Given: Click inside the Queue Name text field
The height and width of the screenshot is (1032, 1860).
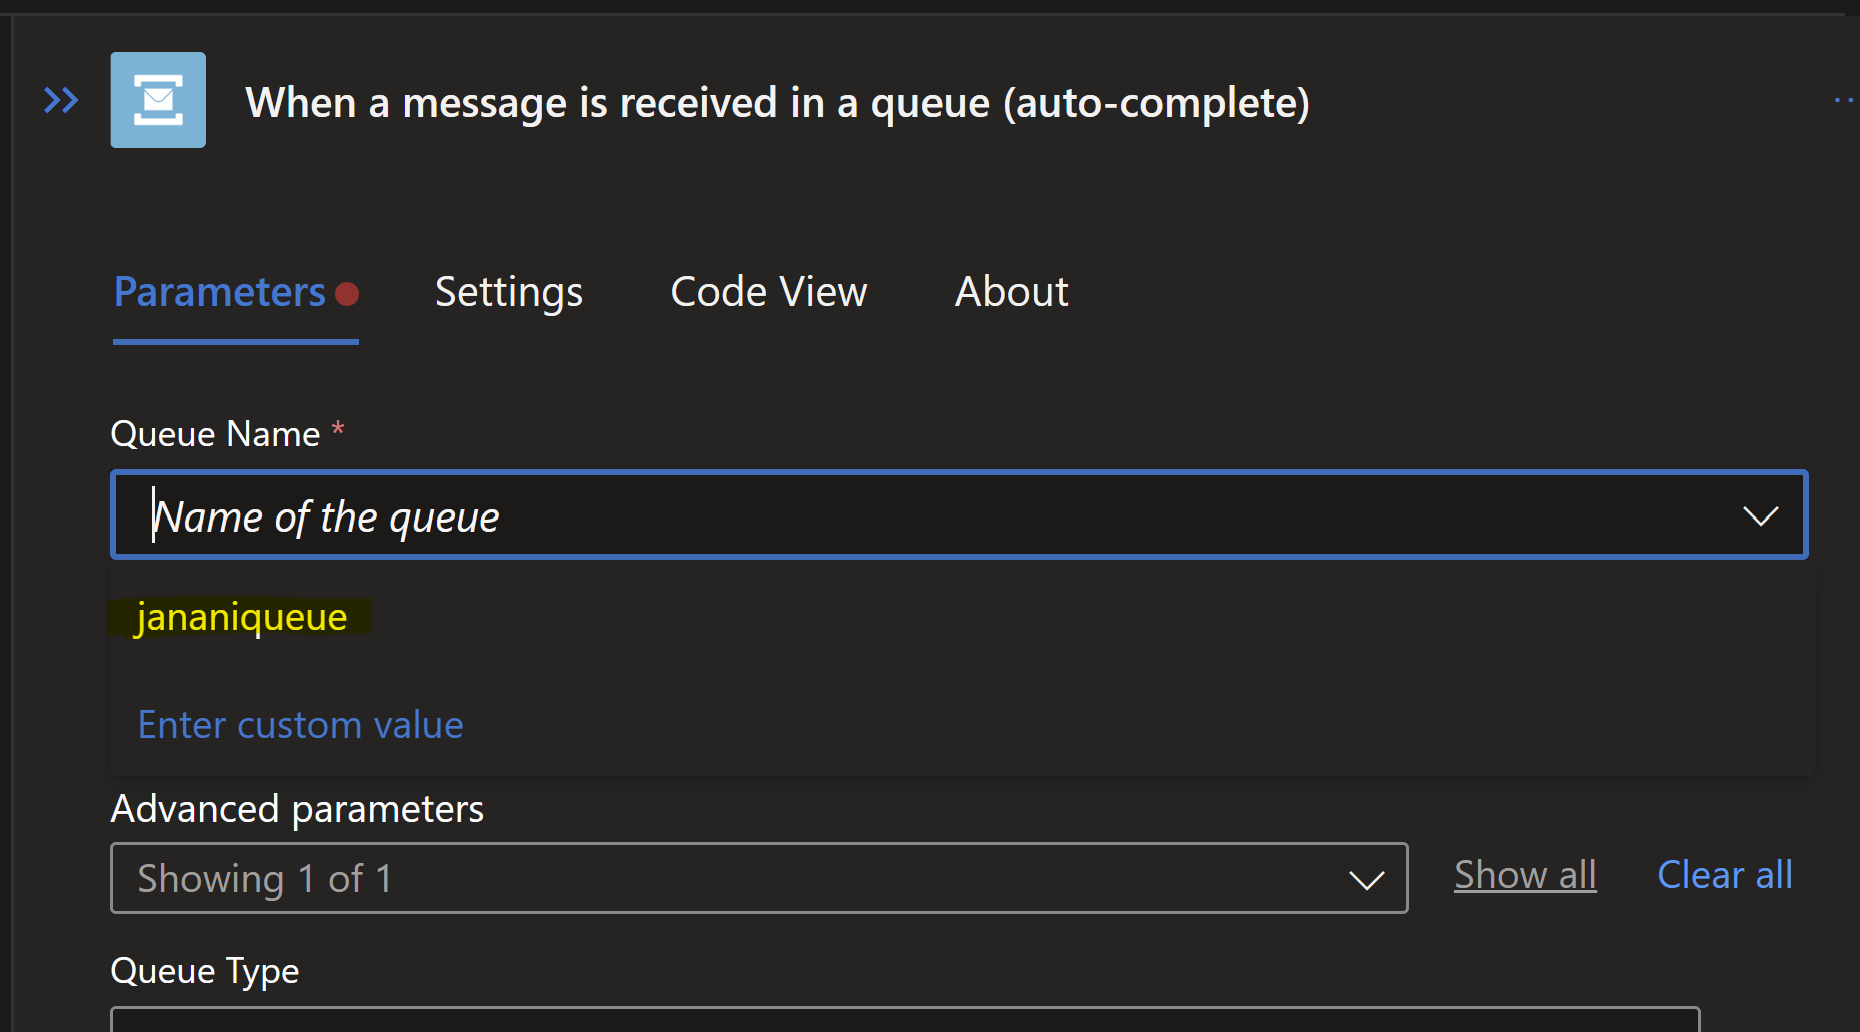Looking at the screenshot, I should [x=900, y=516].
